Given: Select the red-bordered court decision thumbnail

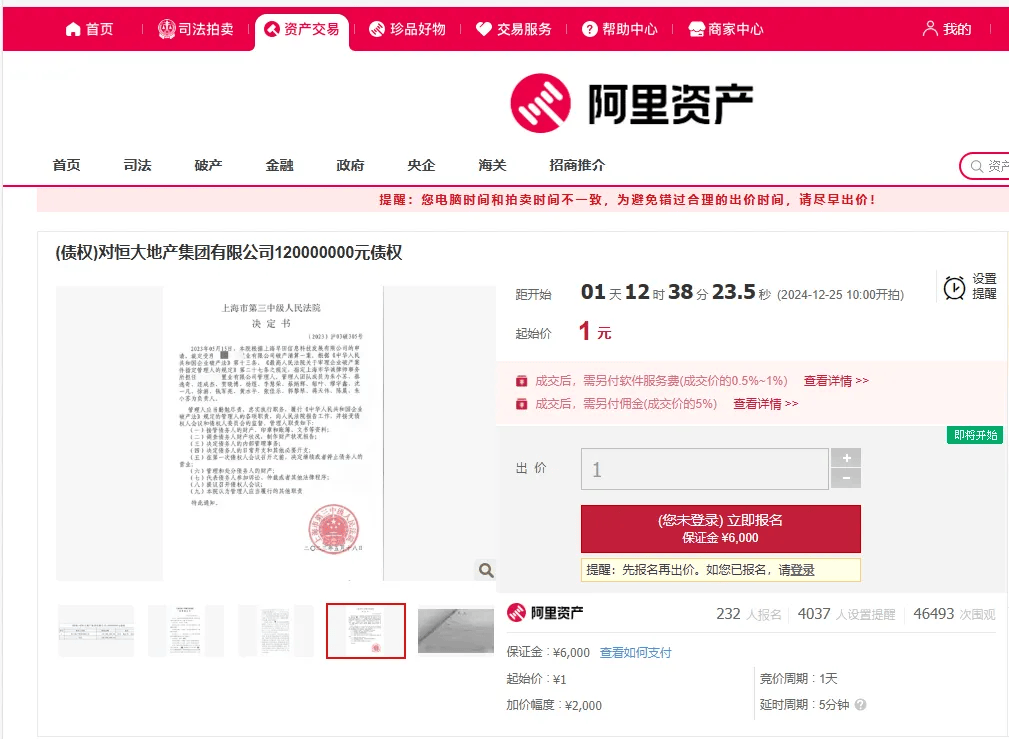Looking at the screenshot, I should click(366, 631).
